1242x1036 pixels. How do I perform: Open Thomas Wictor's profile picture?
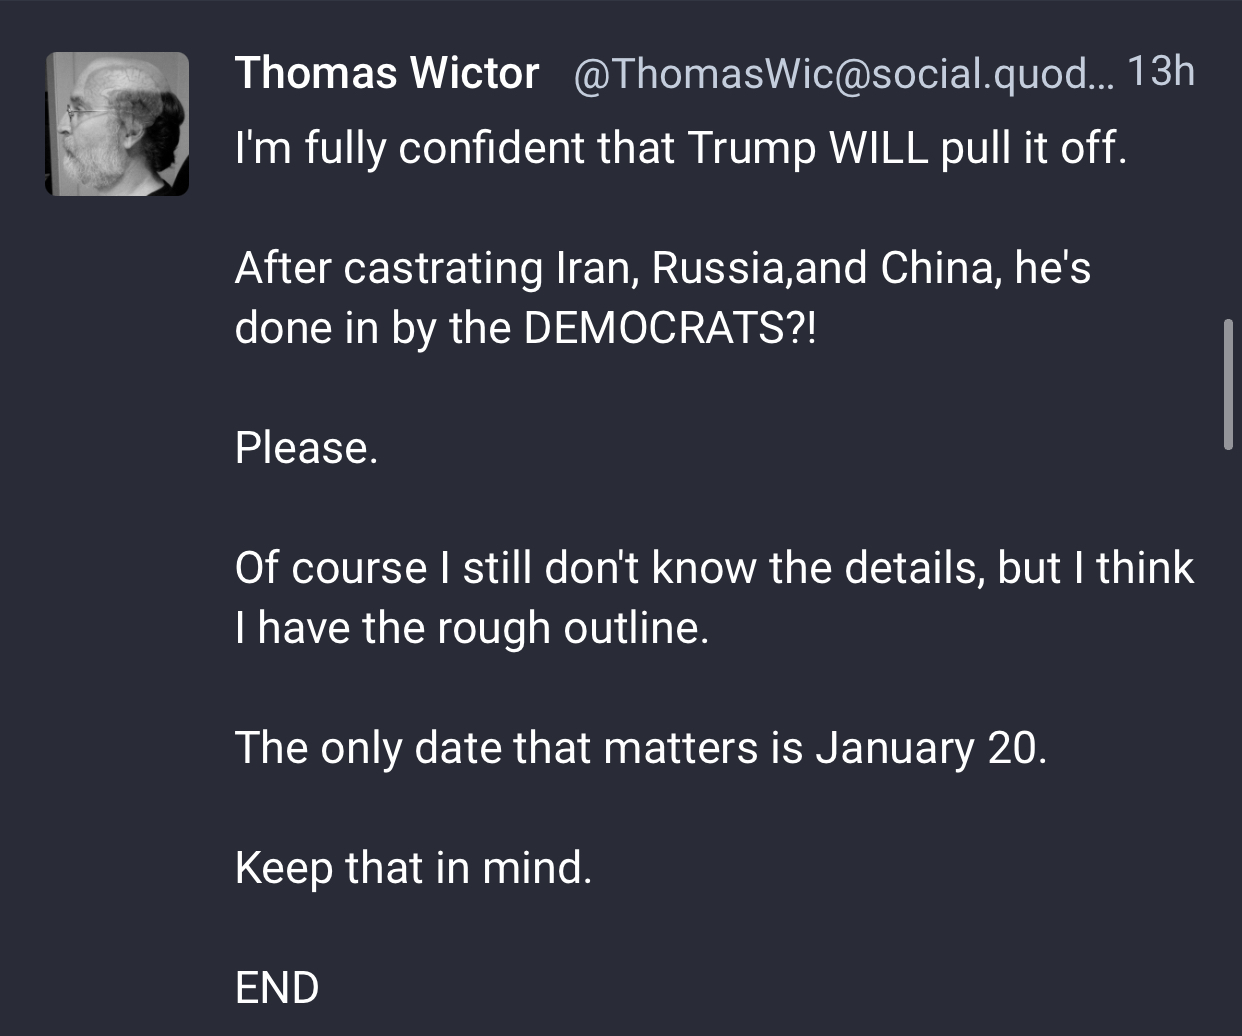(x=117, y=124)
